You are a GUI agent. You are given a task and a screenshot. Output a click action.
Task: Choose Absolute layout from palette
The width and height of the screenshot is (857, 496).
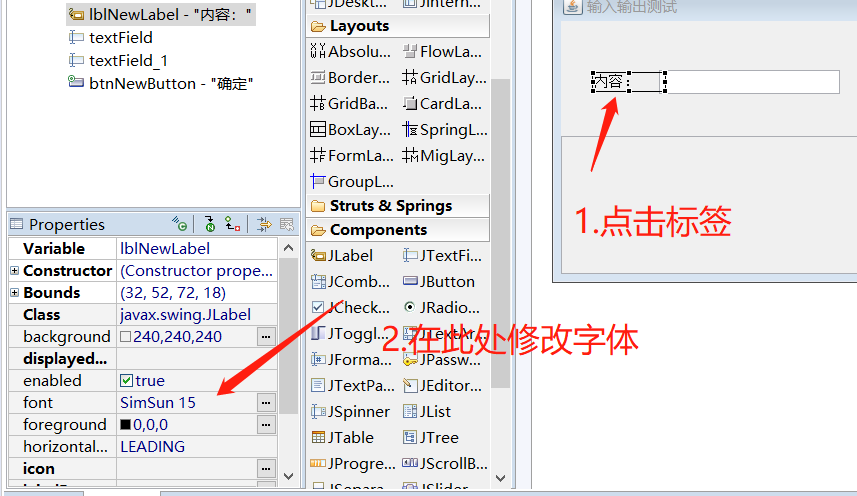pos(350,51)
